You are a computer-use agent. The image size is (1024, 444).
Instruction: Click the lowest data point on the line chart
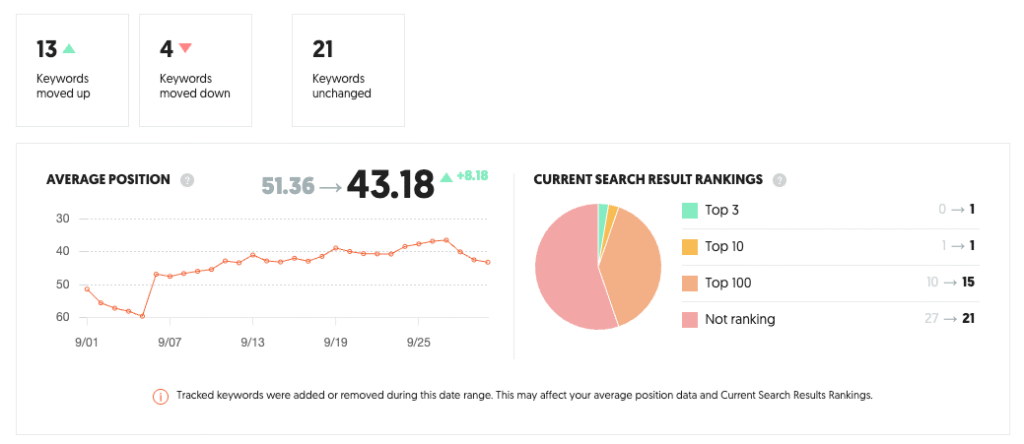pyautogui.click(x=143, y=316)
